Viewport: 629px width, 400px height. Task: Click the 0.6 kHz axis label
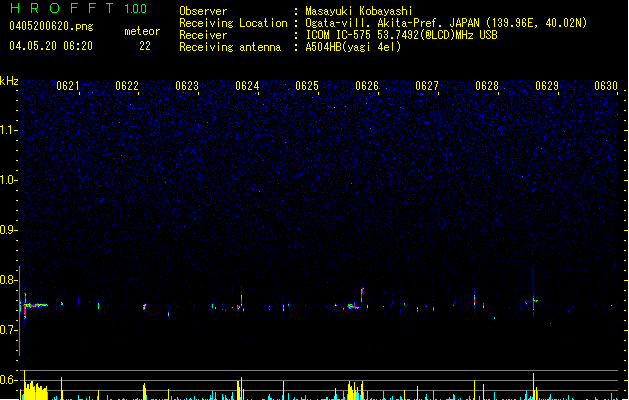click(8, 380)
